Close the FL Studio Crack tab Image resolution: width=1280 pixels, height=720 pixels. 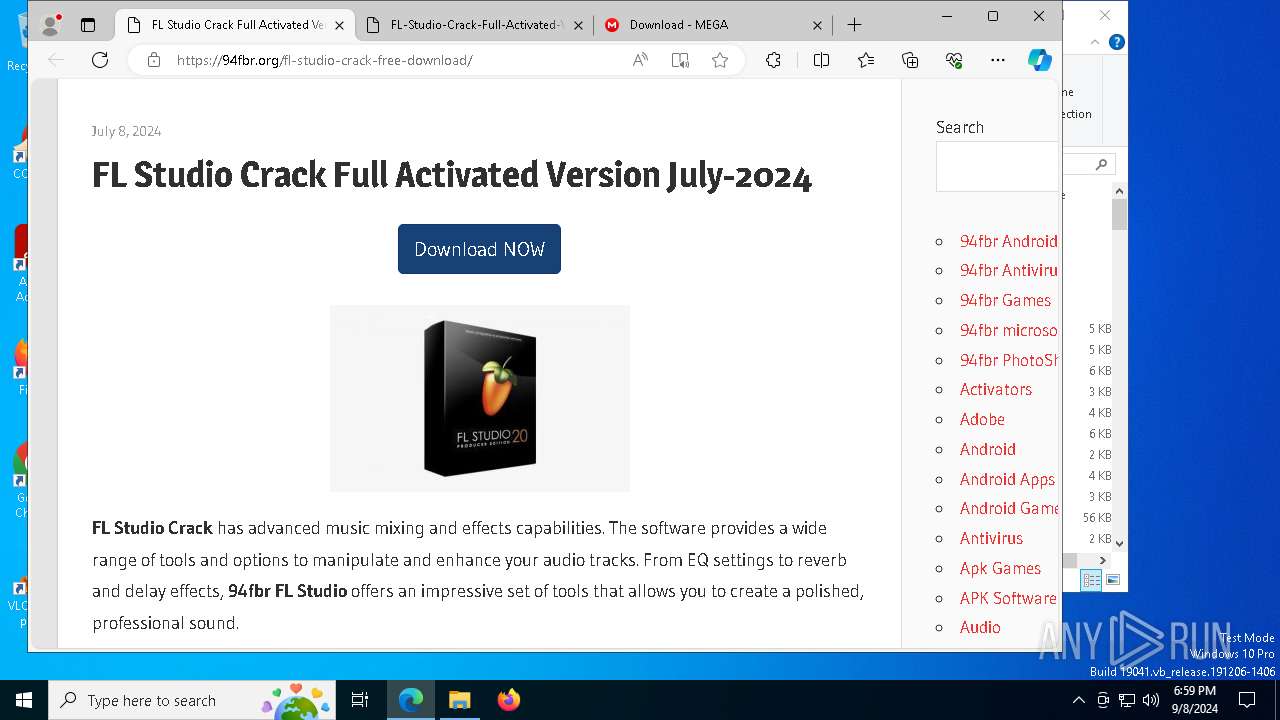tap(339, 25)
